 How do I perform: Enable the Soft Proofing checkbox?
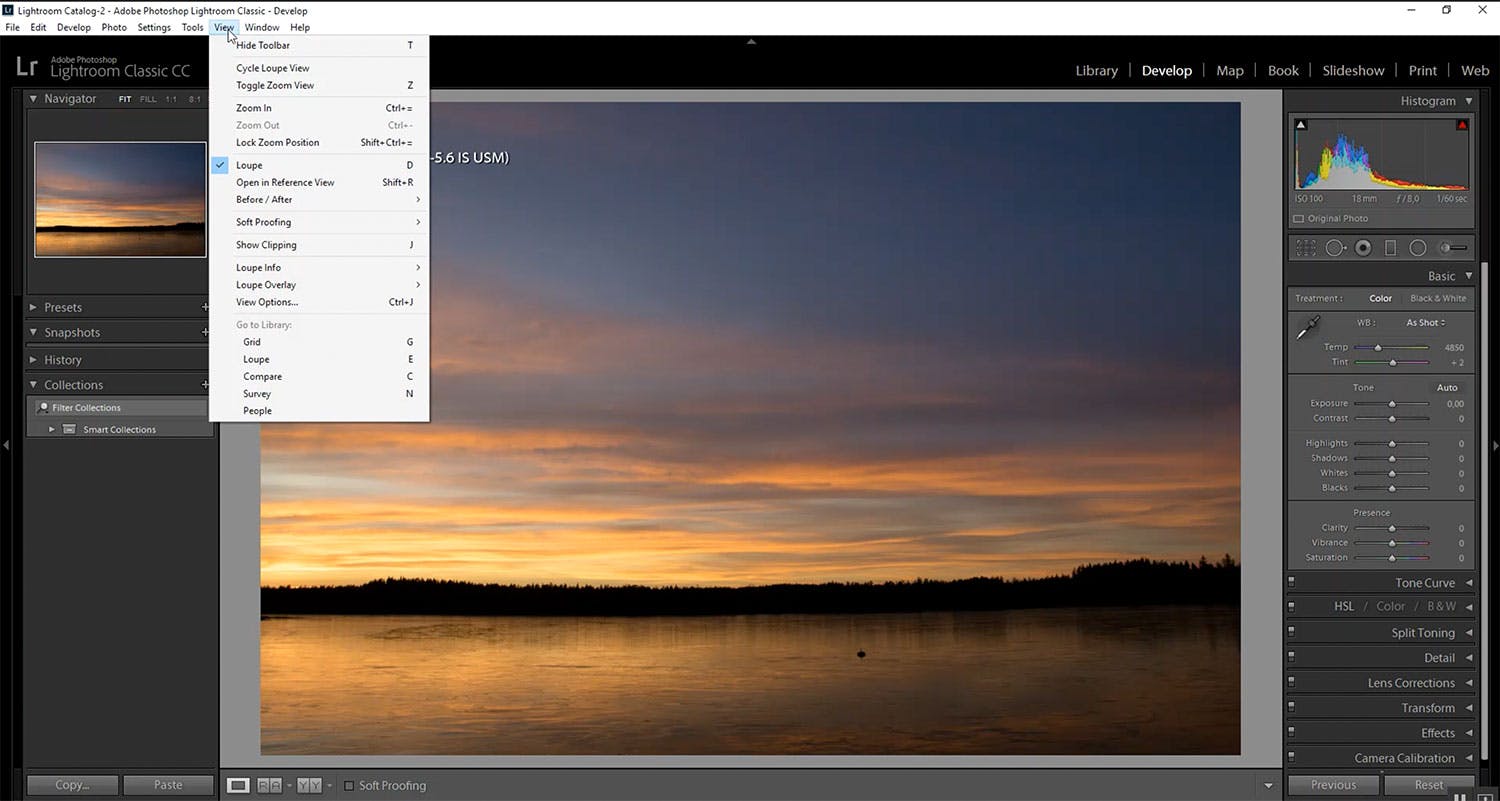click(x=349, y=786)
